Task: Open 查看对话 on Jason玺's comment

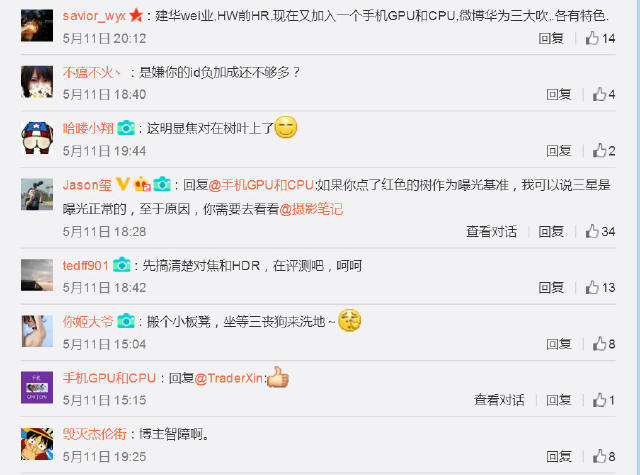Action: tap(491, 231)
